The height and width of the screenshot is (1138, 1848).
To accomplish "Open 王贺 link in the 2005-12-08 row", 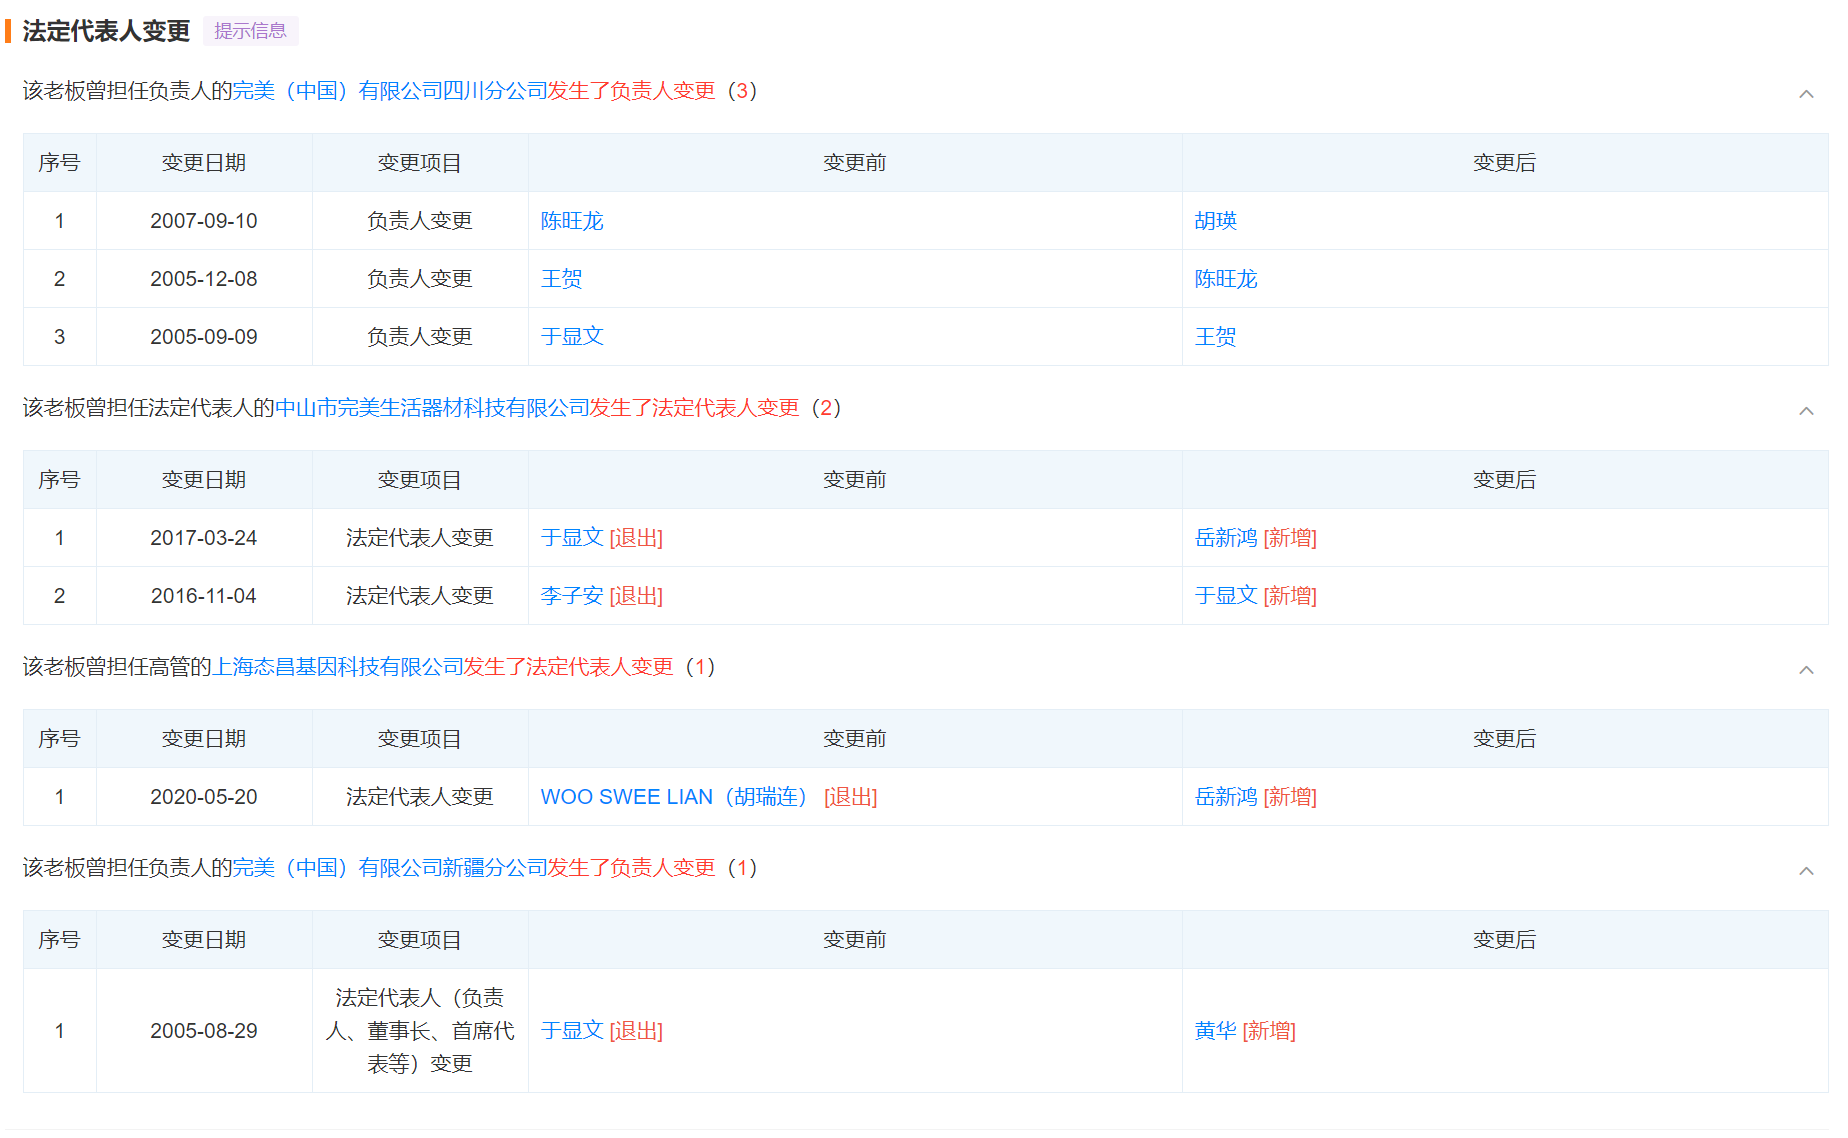I will coord(561,279).
